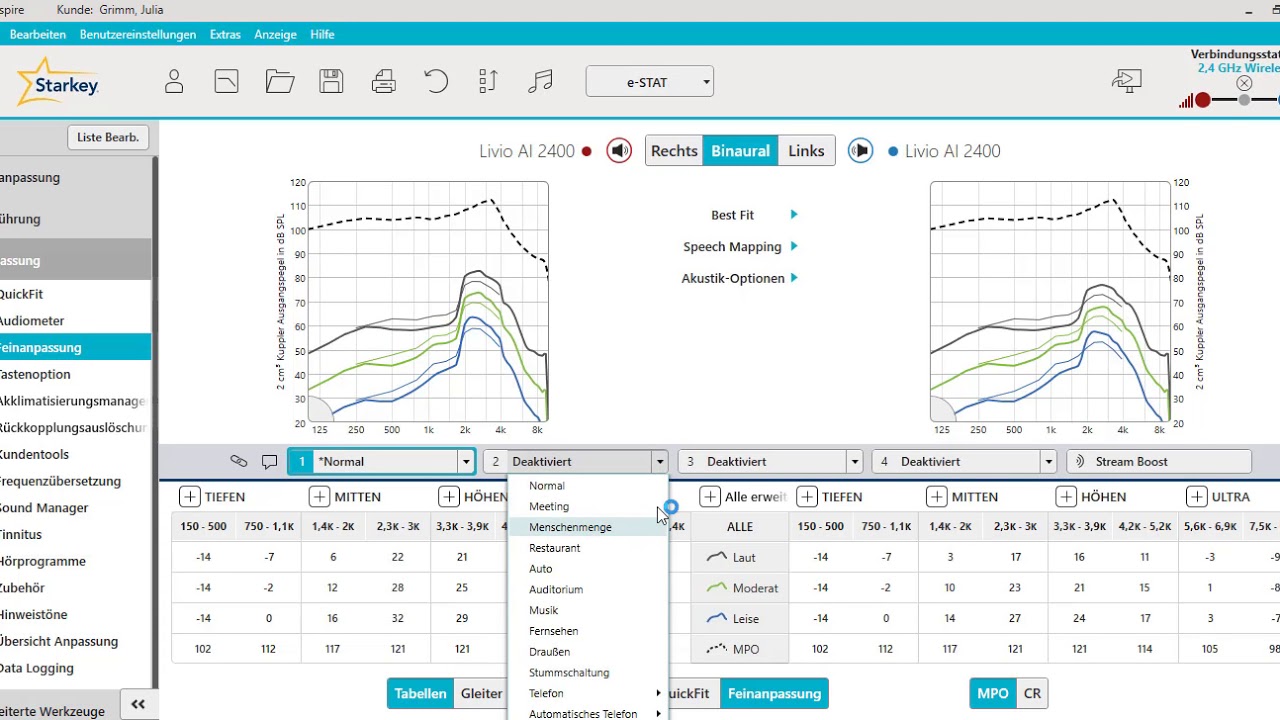Expand HÖHEN band in the right-hand table
The height and width of the screenshot is (720, 1280).
click(x=1066, y=497)
